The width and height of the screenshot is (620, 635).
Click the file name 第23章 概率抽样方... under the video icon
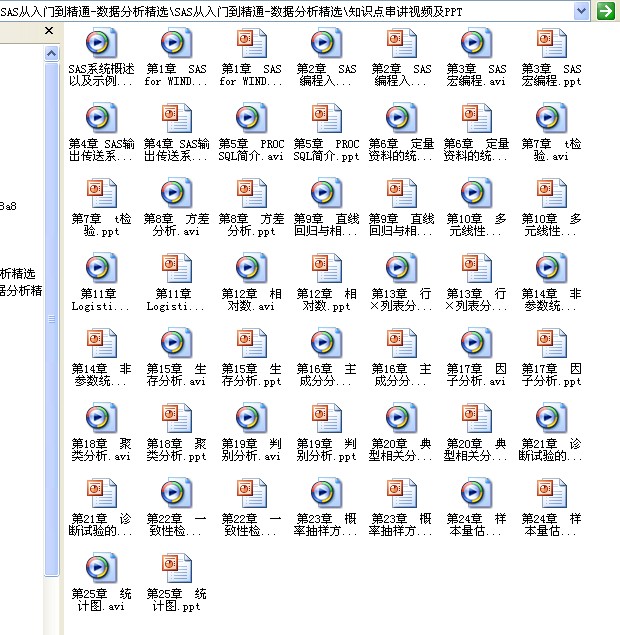click(x=326, y=524)
